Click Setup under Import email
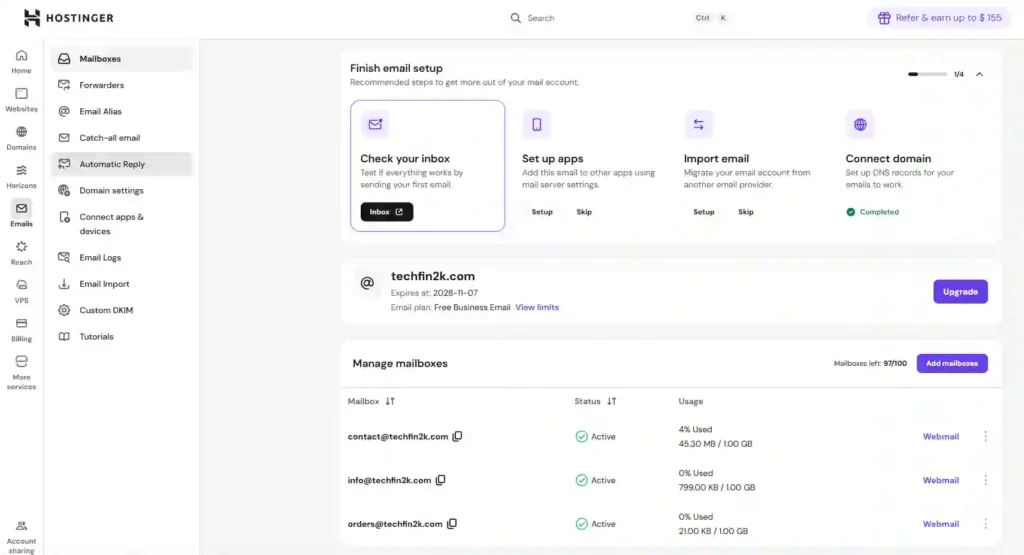 pyautogui.click(x=703, y=212)
